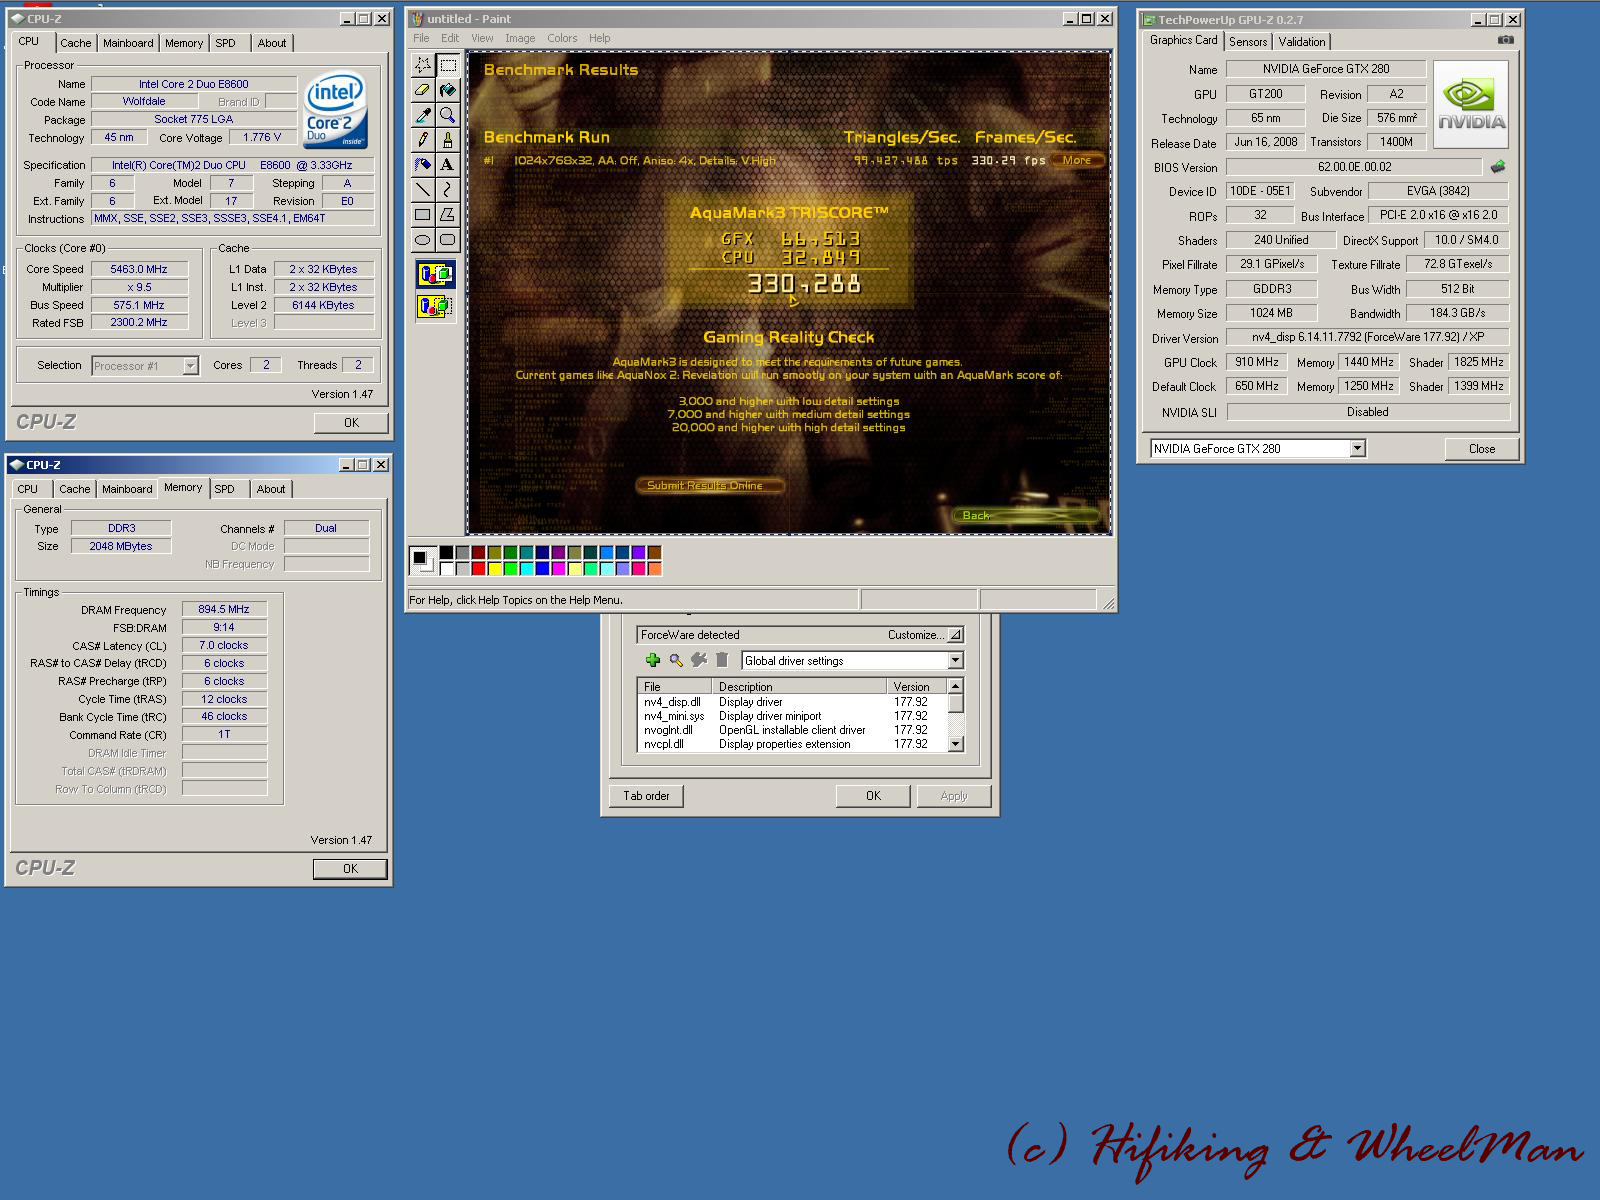Open the File menu in Paint

[x=421, y=38]
